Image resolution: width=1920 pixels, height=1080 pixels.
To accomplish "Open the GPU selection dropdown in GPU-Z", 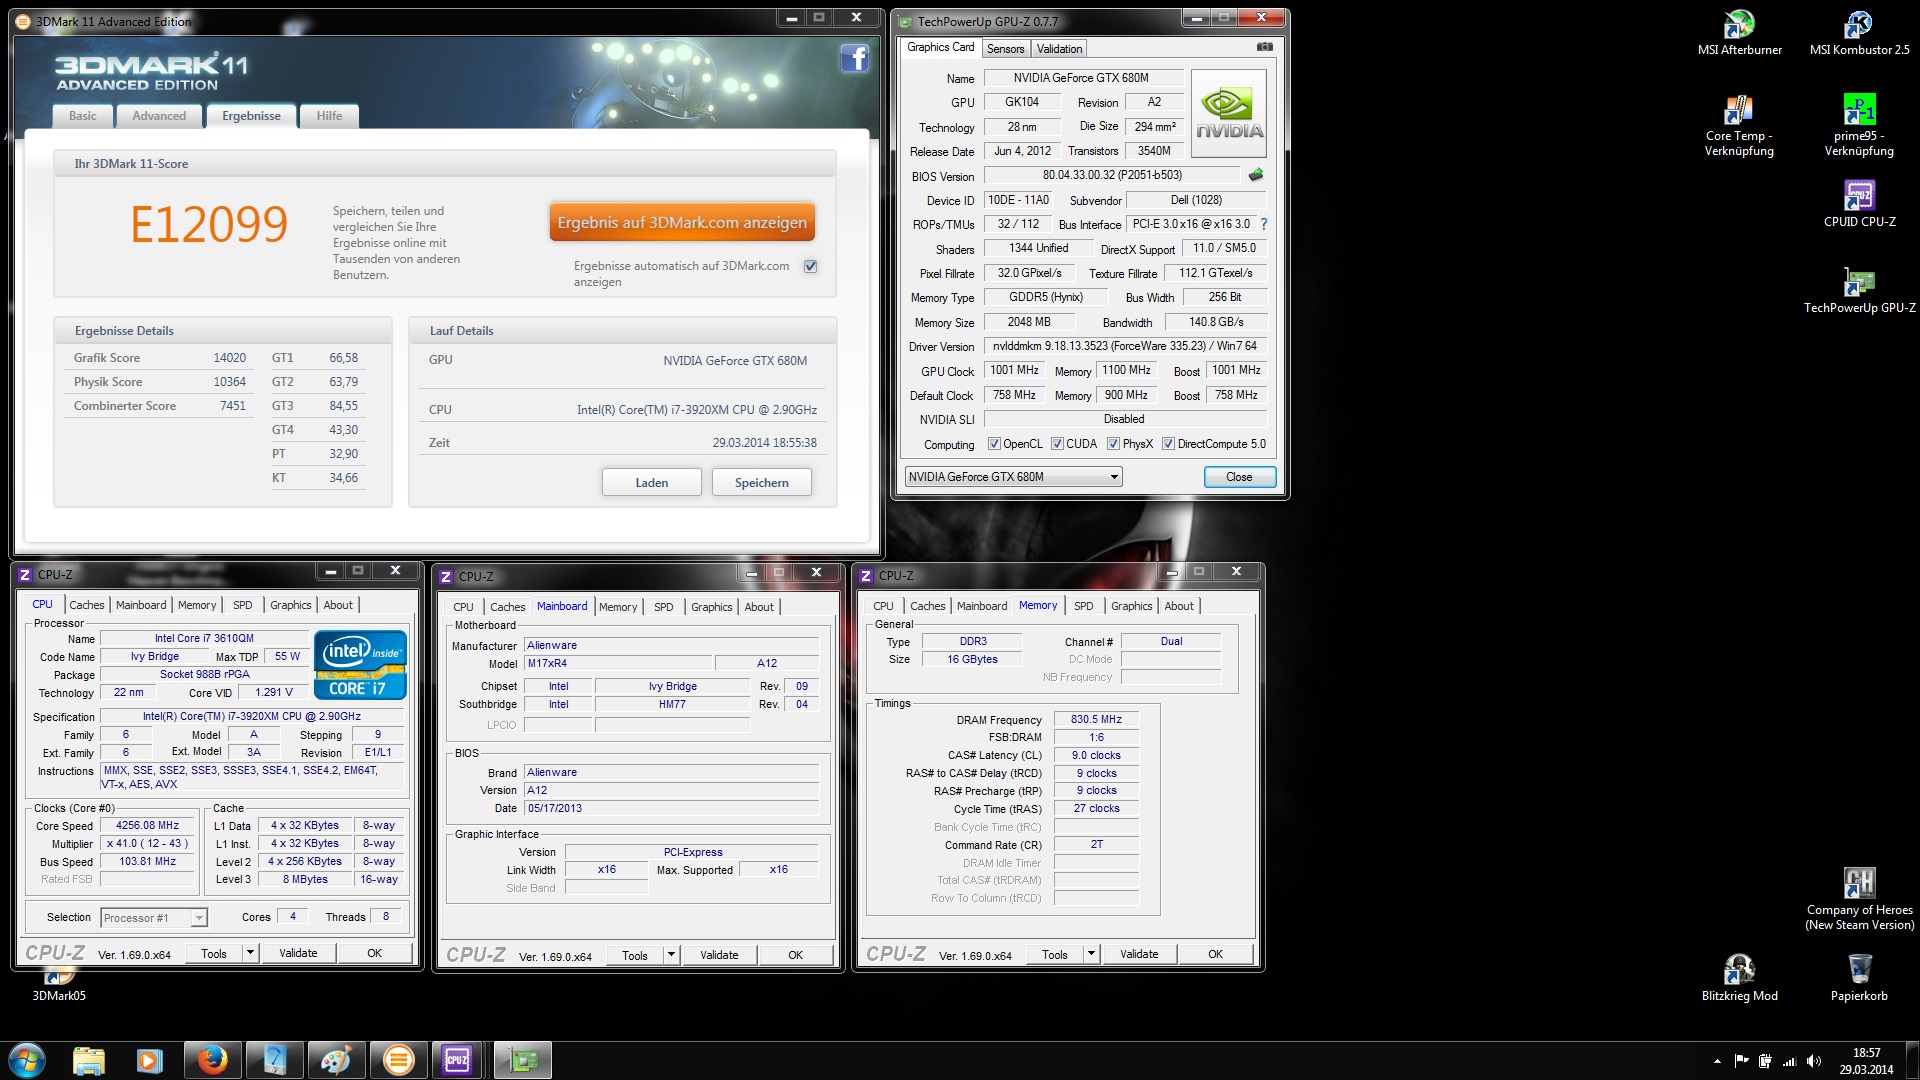I will point(1013,477).
